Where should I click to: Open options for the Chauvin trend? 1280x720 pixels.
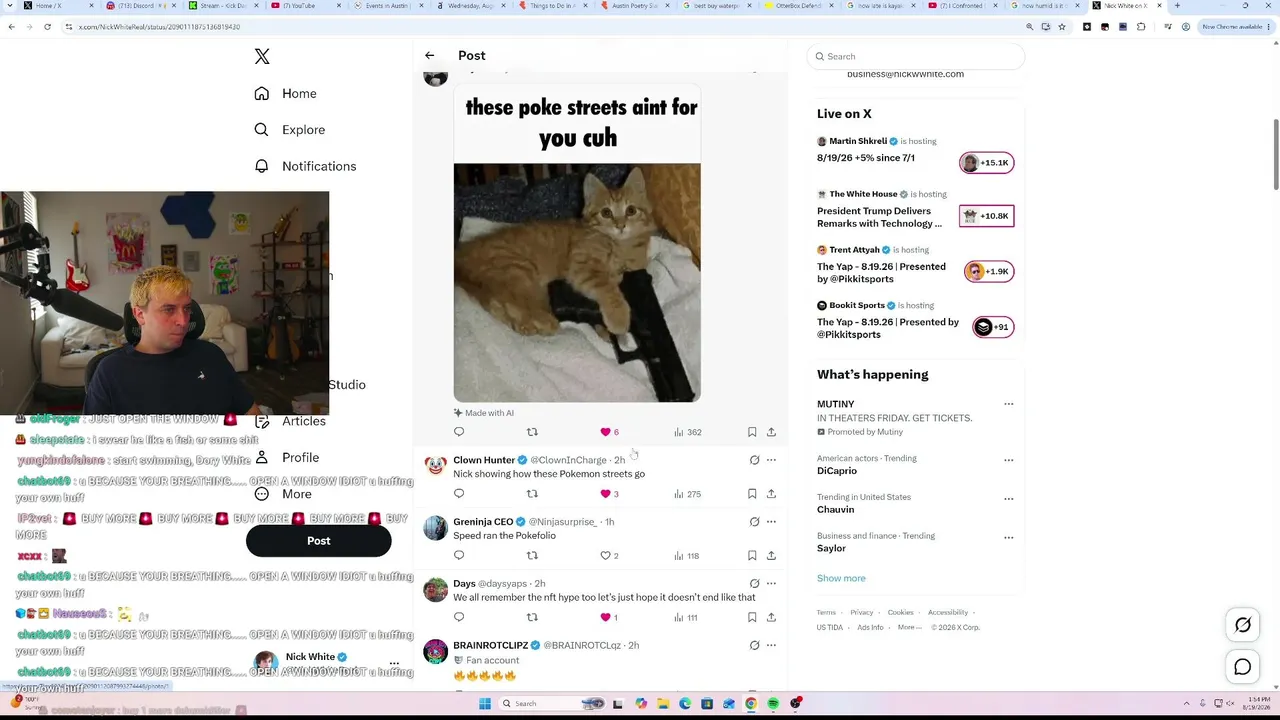[1008, 498]
